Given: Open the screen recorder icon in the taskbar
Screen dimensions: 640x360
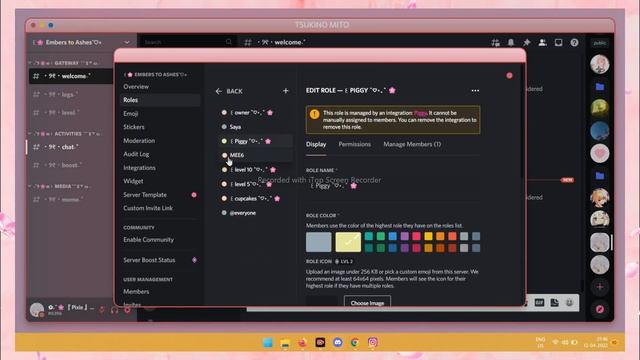Looking at the screenshot, I should 320,342.
